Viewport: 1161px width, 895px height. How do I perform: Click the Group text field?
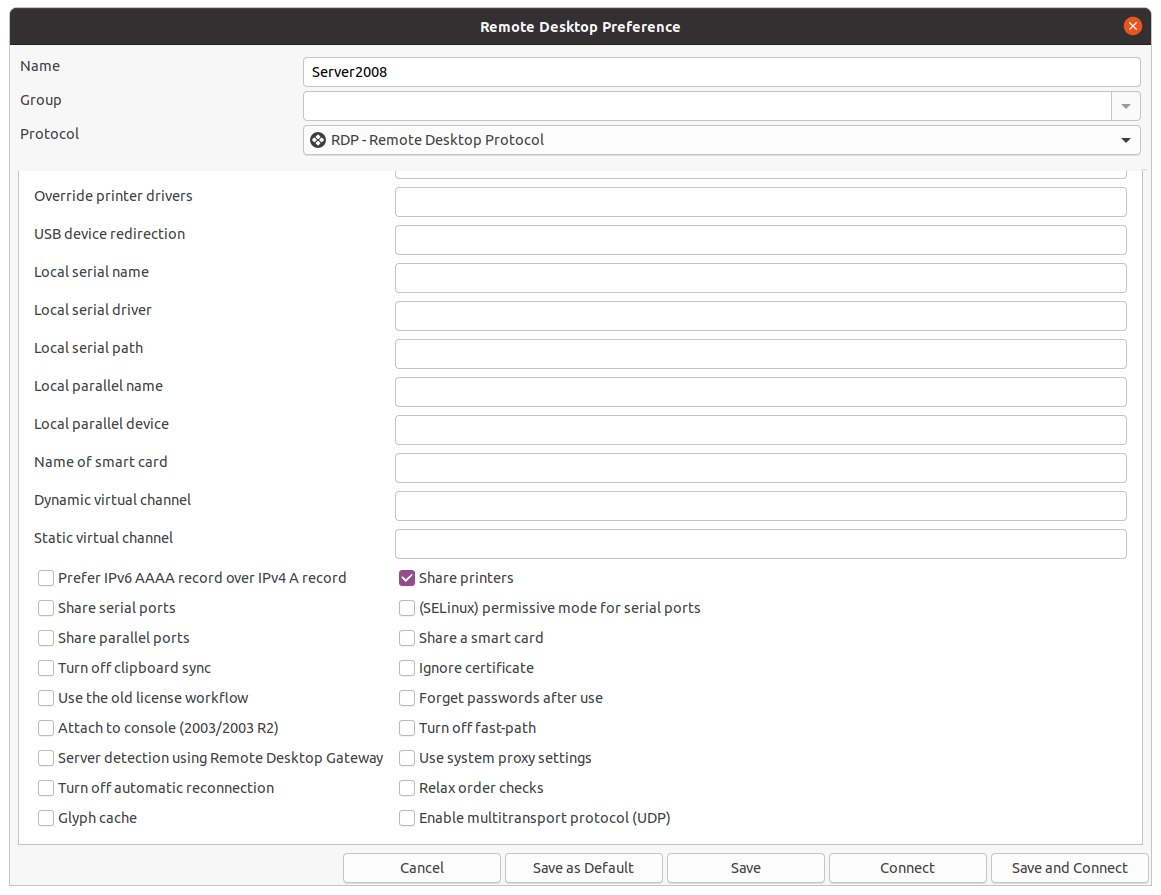(x=707, y=106)
